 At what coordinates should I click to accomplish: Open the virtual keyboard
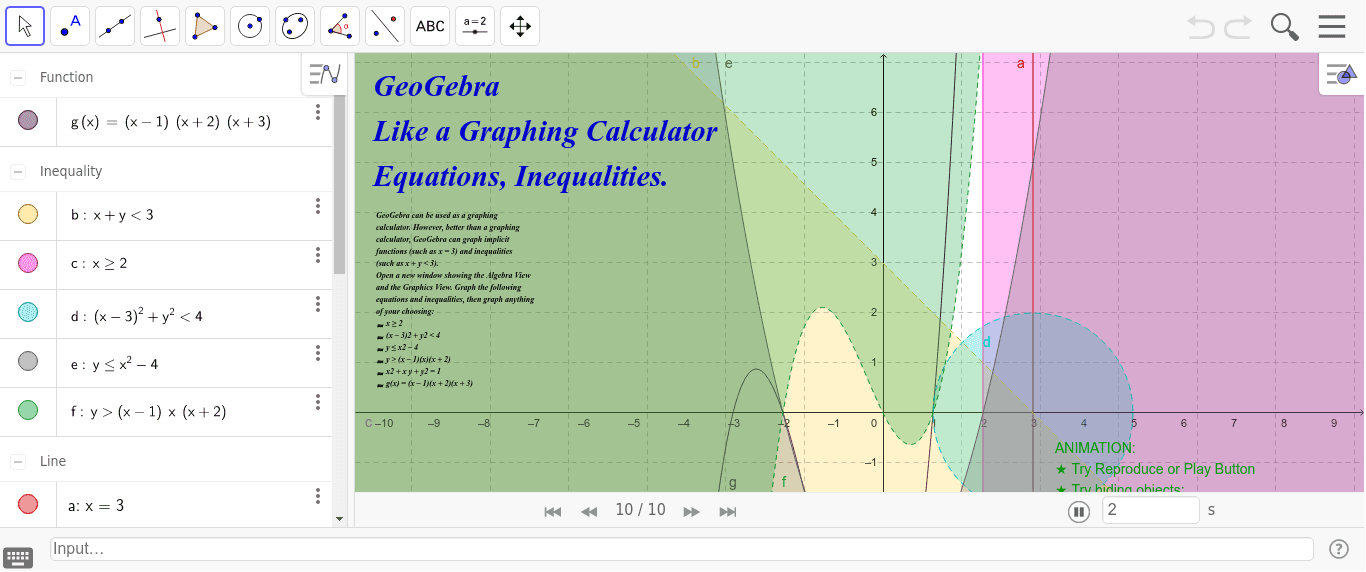(x=18, y=558)
